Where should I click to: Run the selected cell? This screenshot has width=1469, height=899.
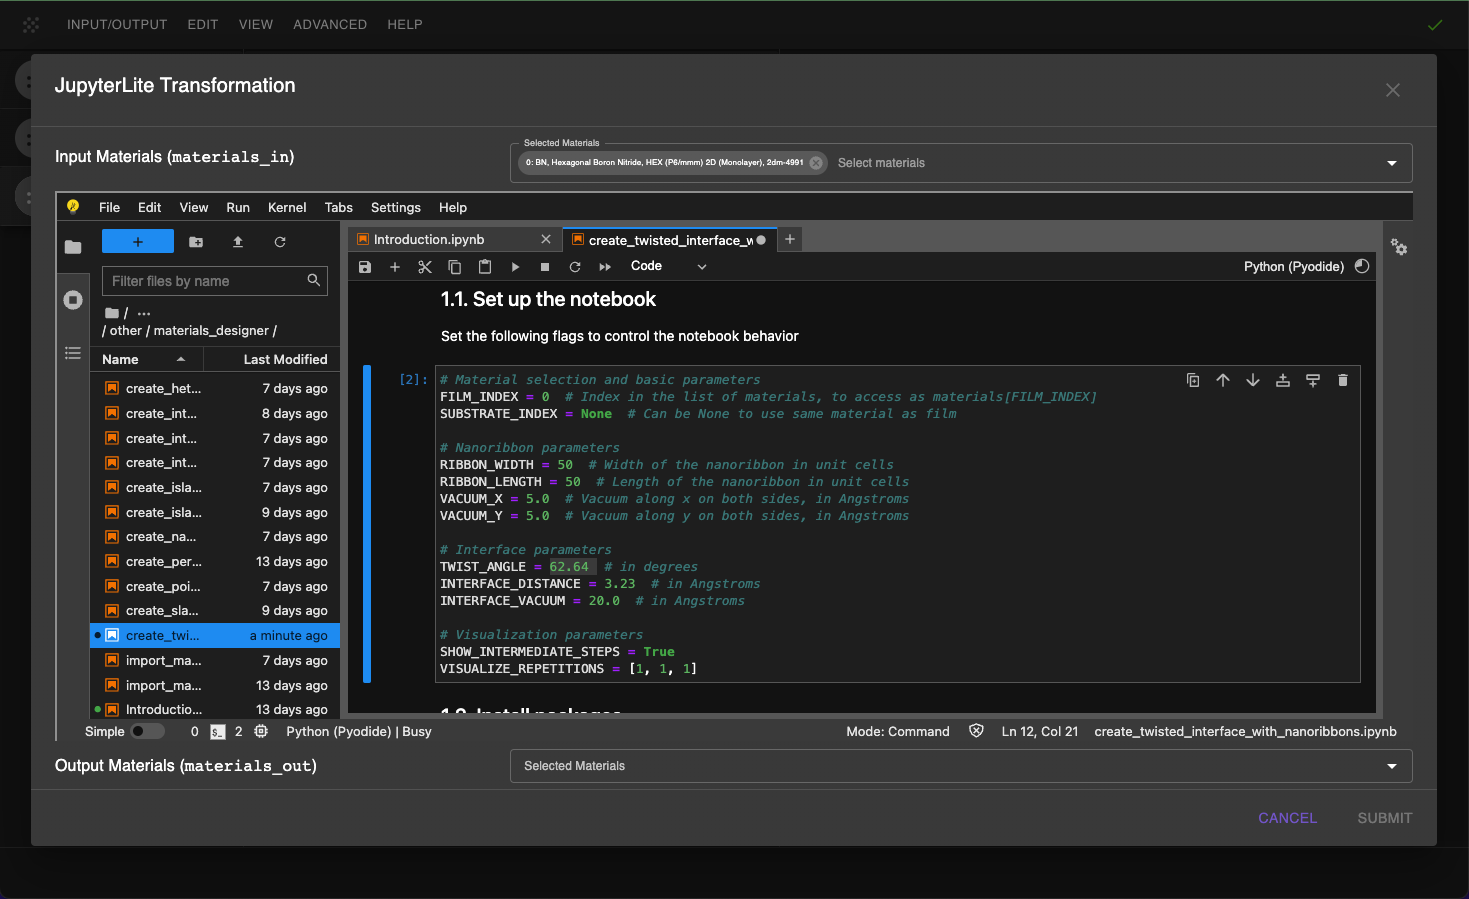point(515,267)
